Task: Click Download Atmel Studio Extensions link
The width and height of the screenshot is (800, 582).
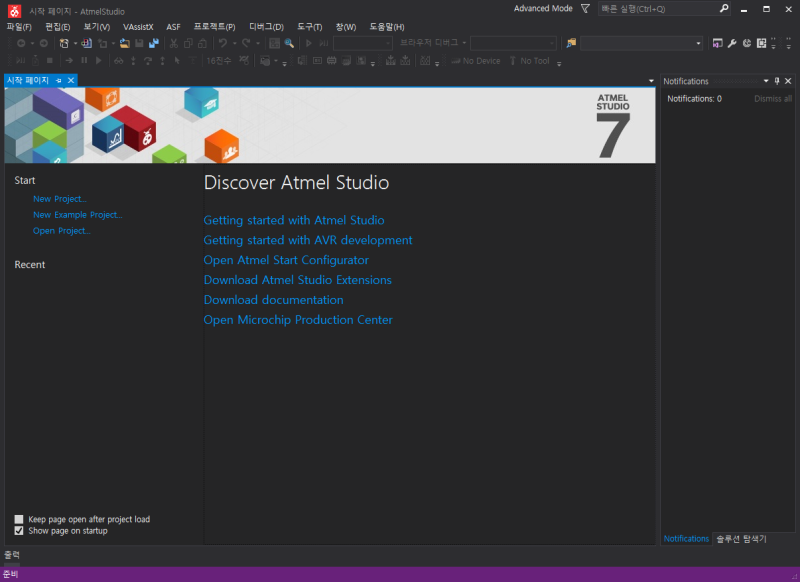Action: (x=297, y=280)
